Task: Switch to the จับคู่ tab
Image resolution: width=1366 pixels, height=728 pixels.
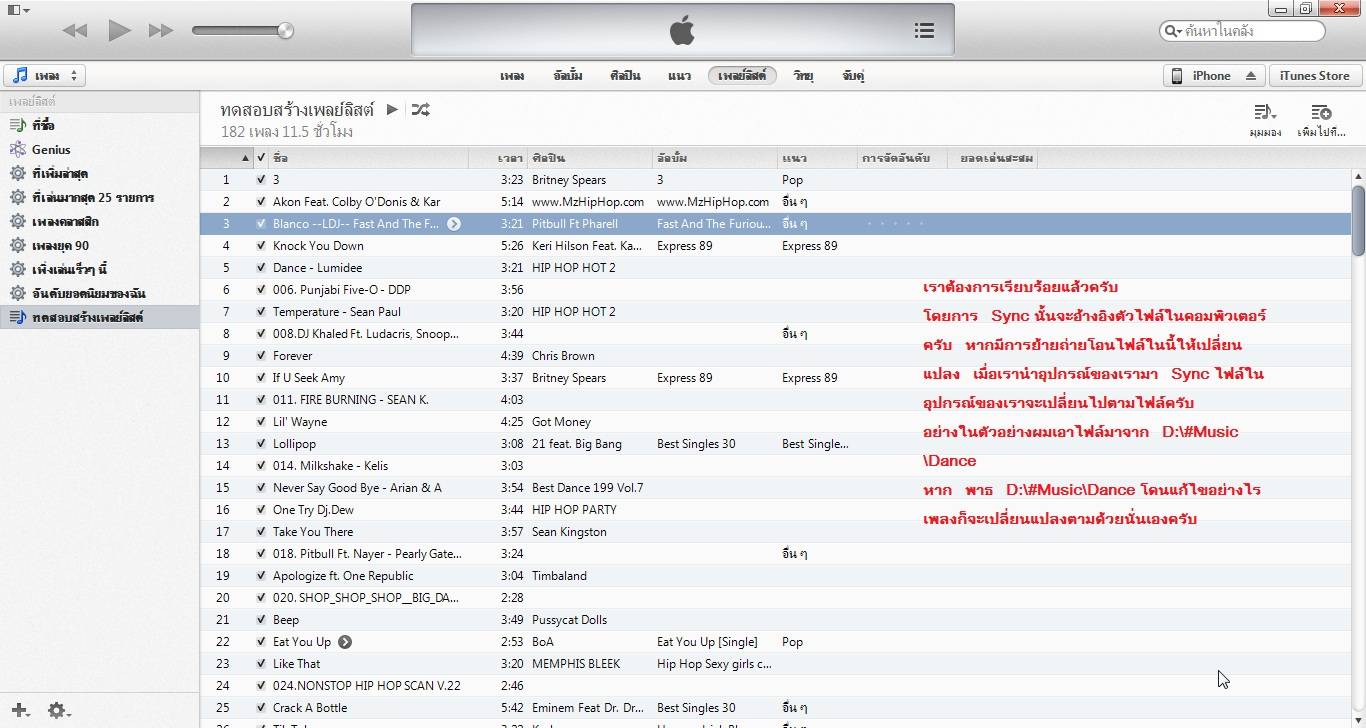Action: click(x=853, y=76)
